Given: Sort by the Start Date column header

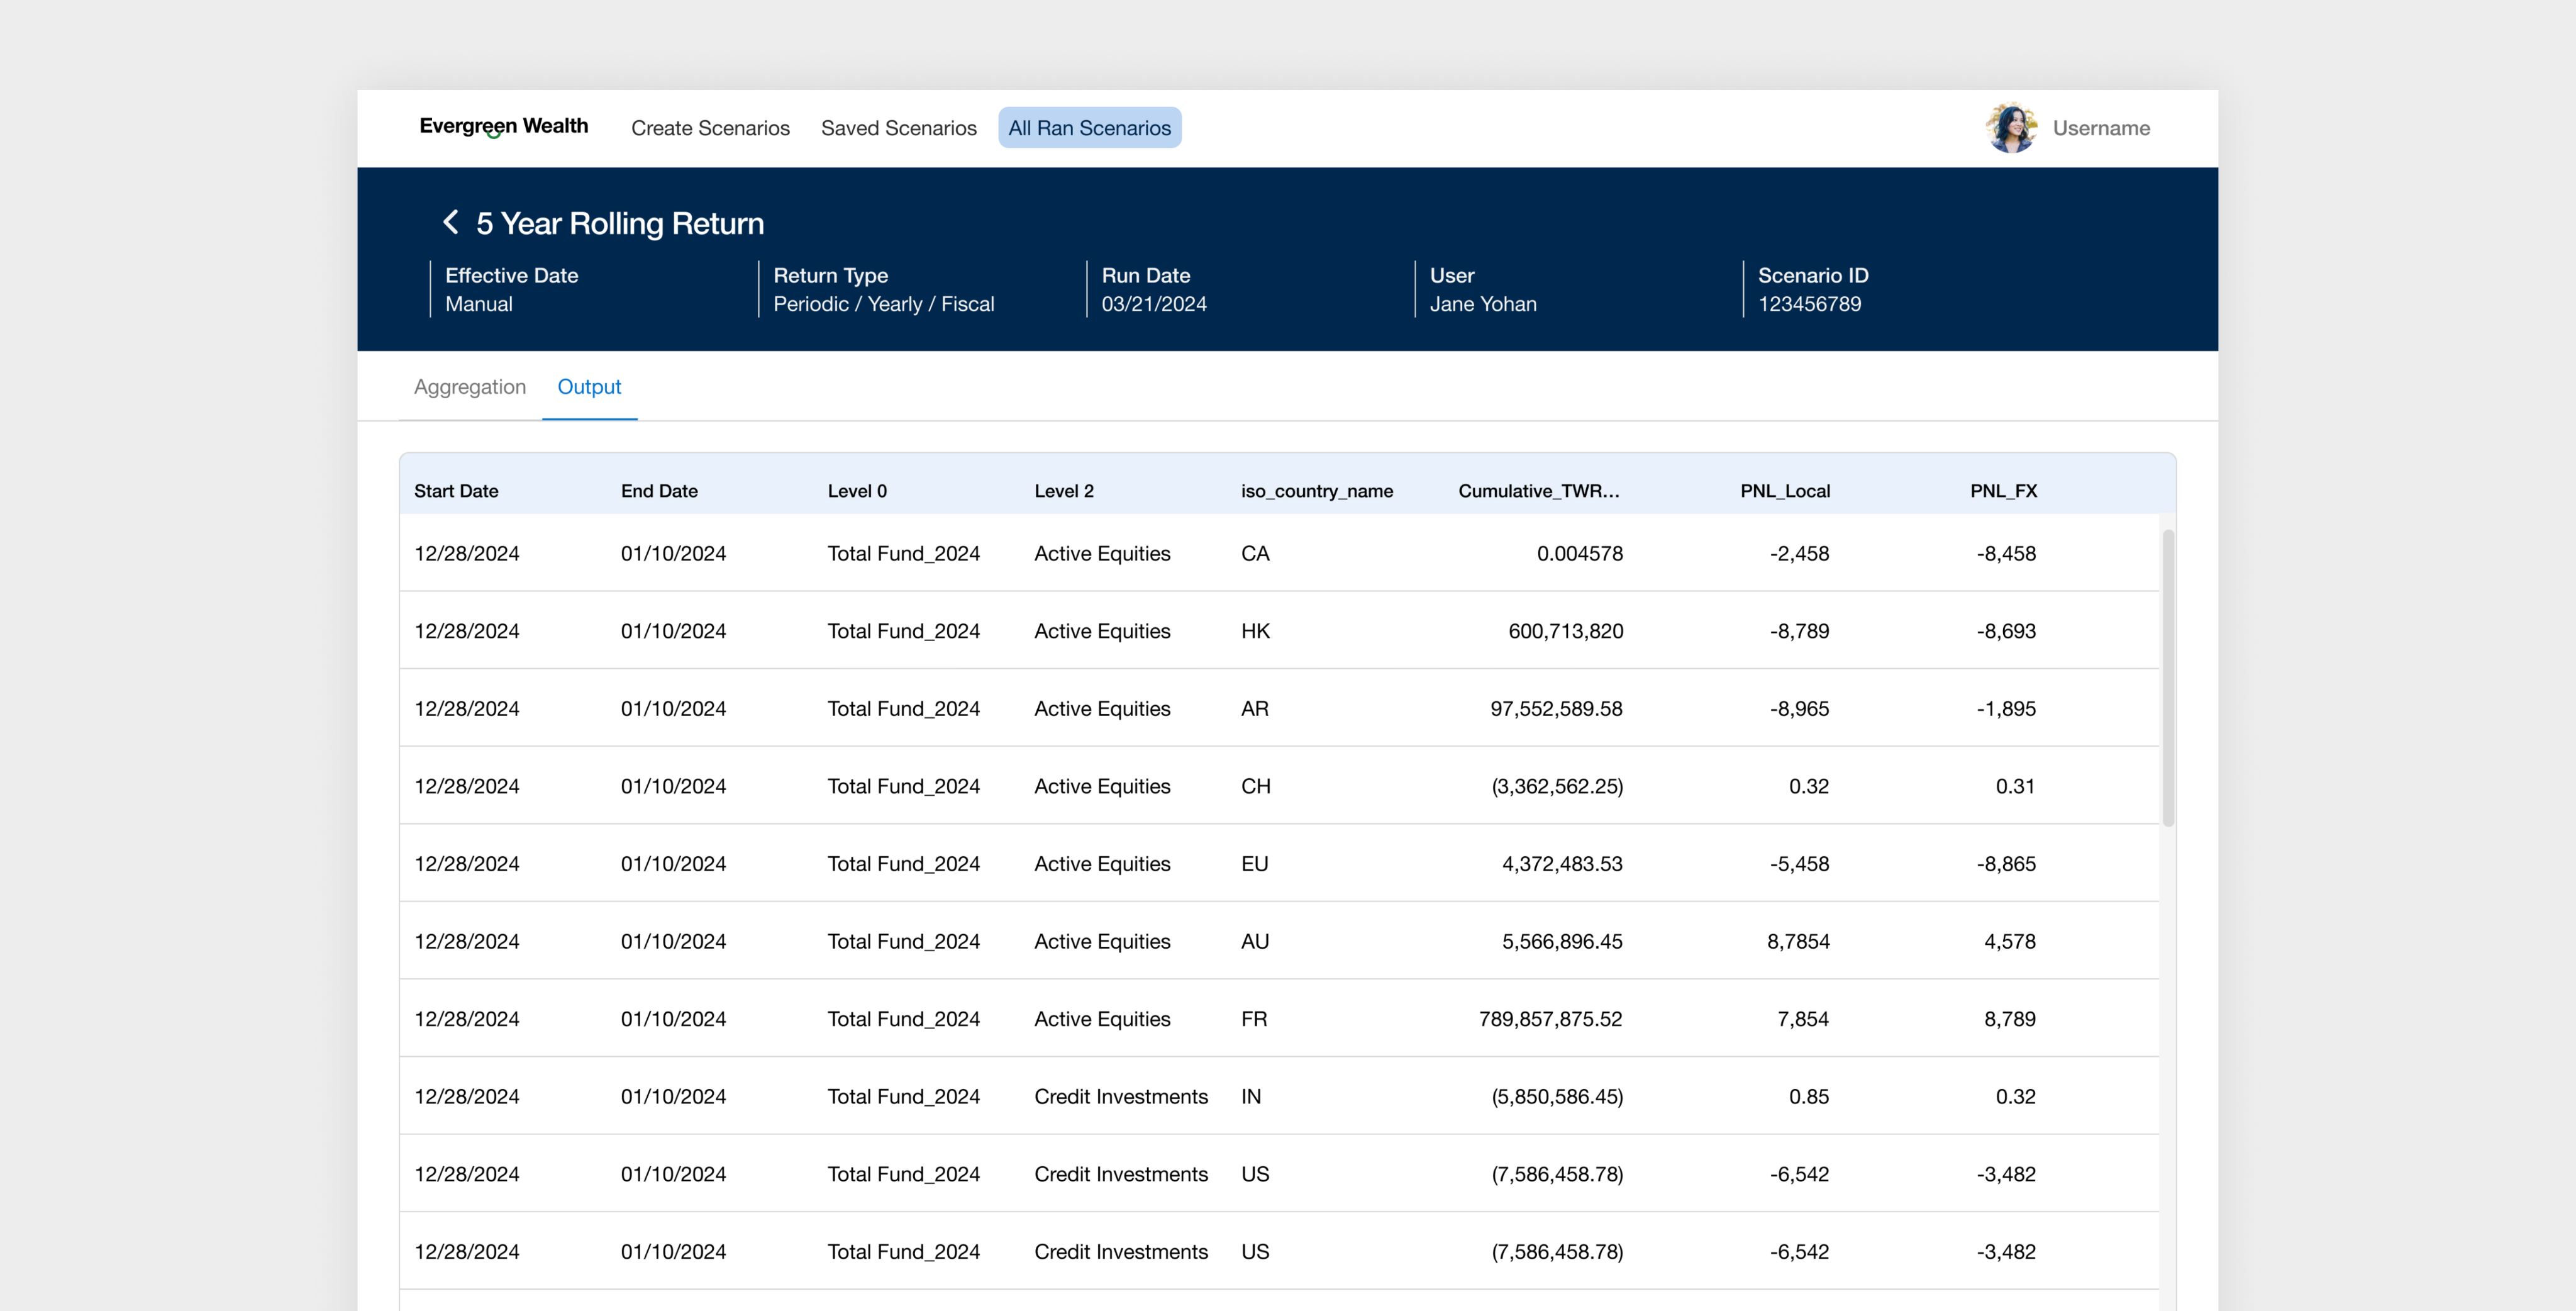Looking at the screenshot, I should 456,491.
